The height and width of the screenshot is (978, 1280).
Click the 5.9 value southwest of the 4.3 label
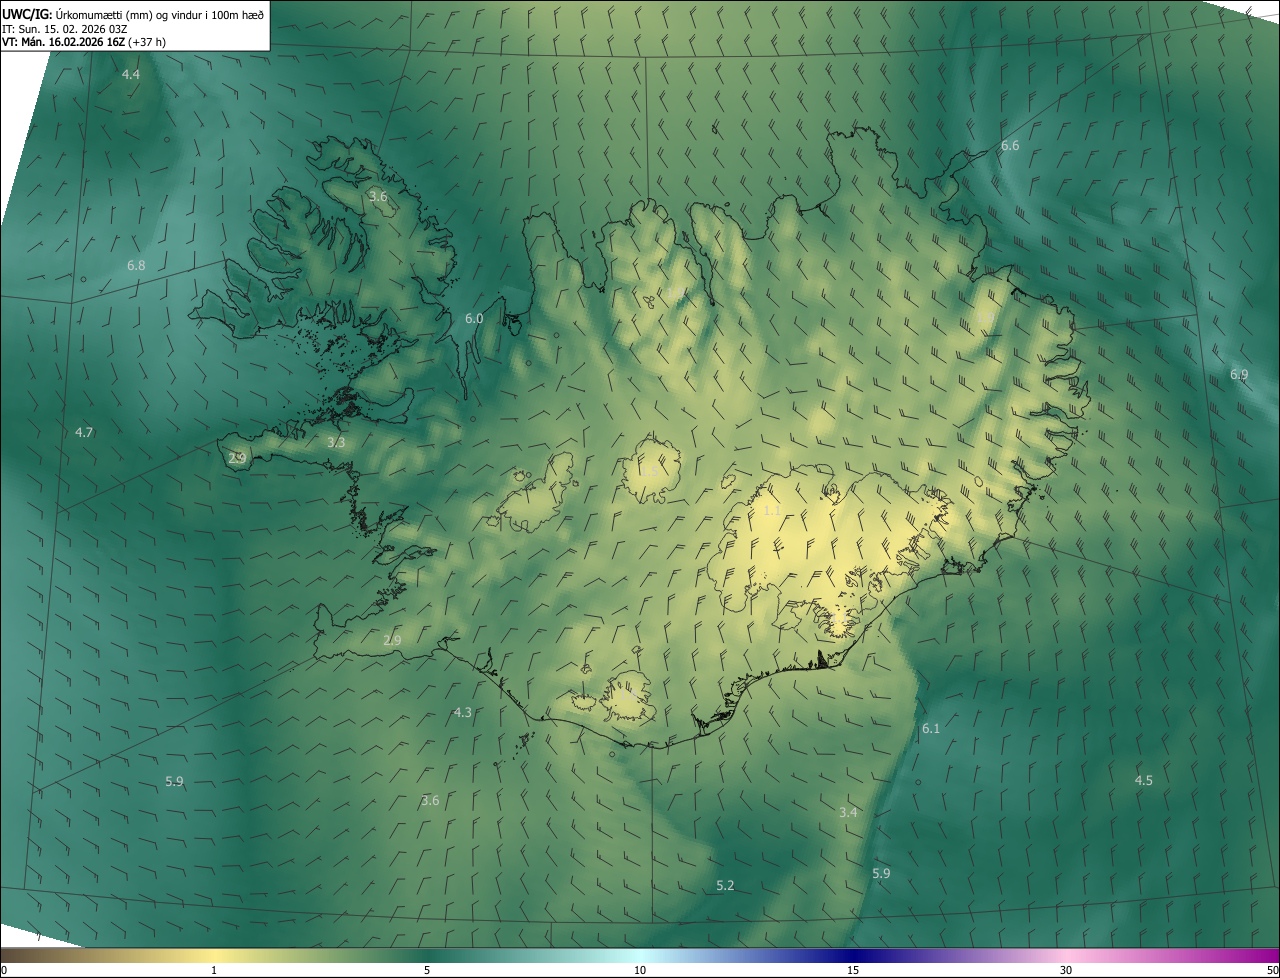174,781
